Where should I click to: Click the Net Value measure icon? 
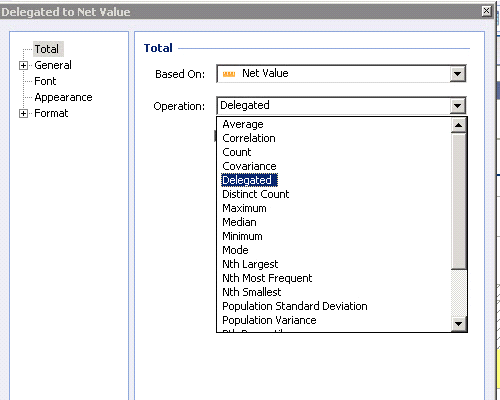coord(229,74)
